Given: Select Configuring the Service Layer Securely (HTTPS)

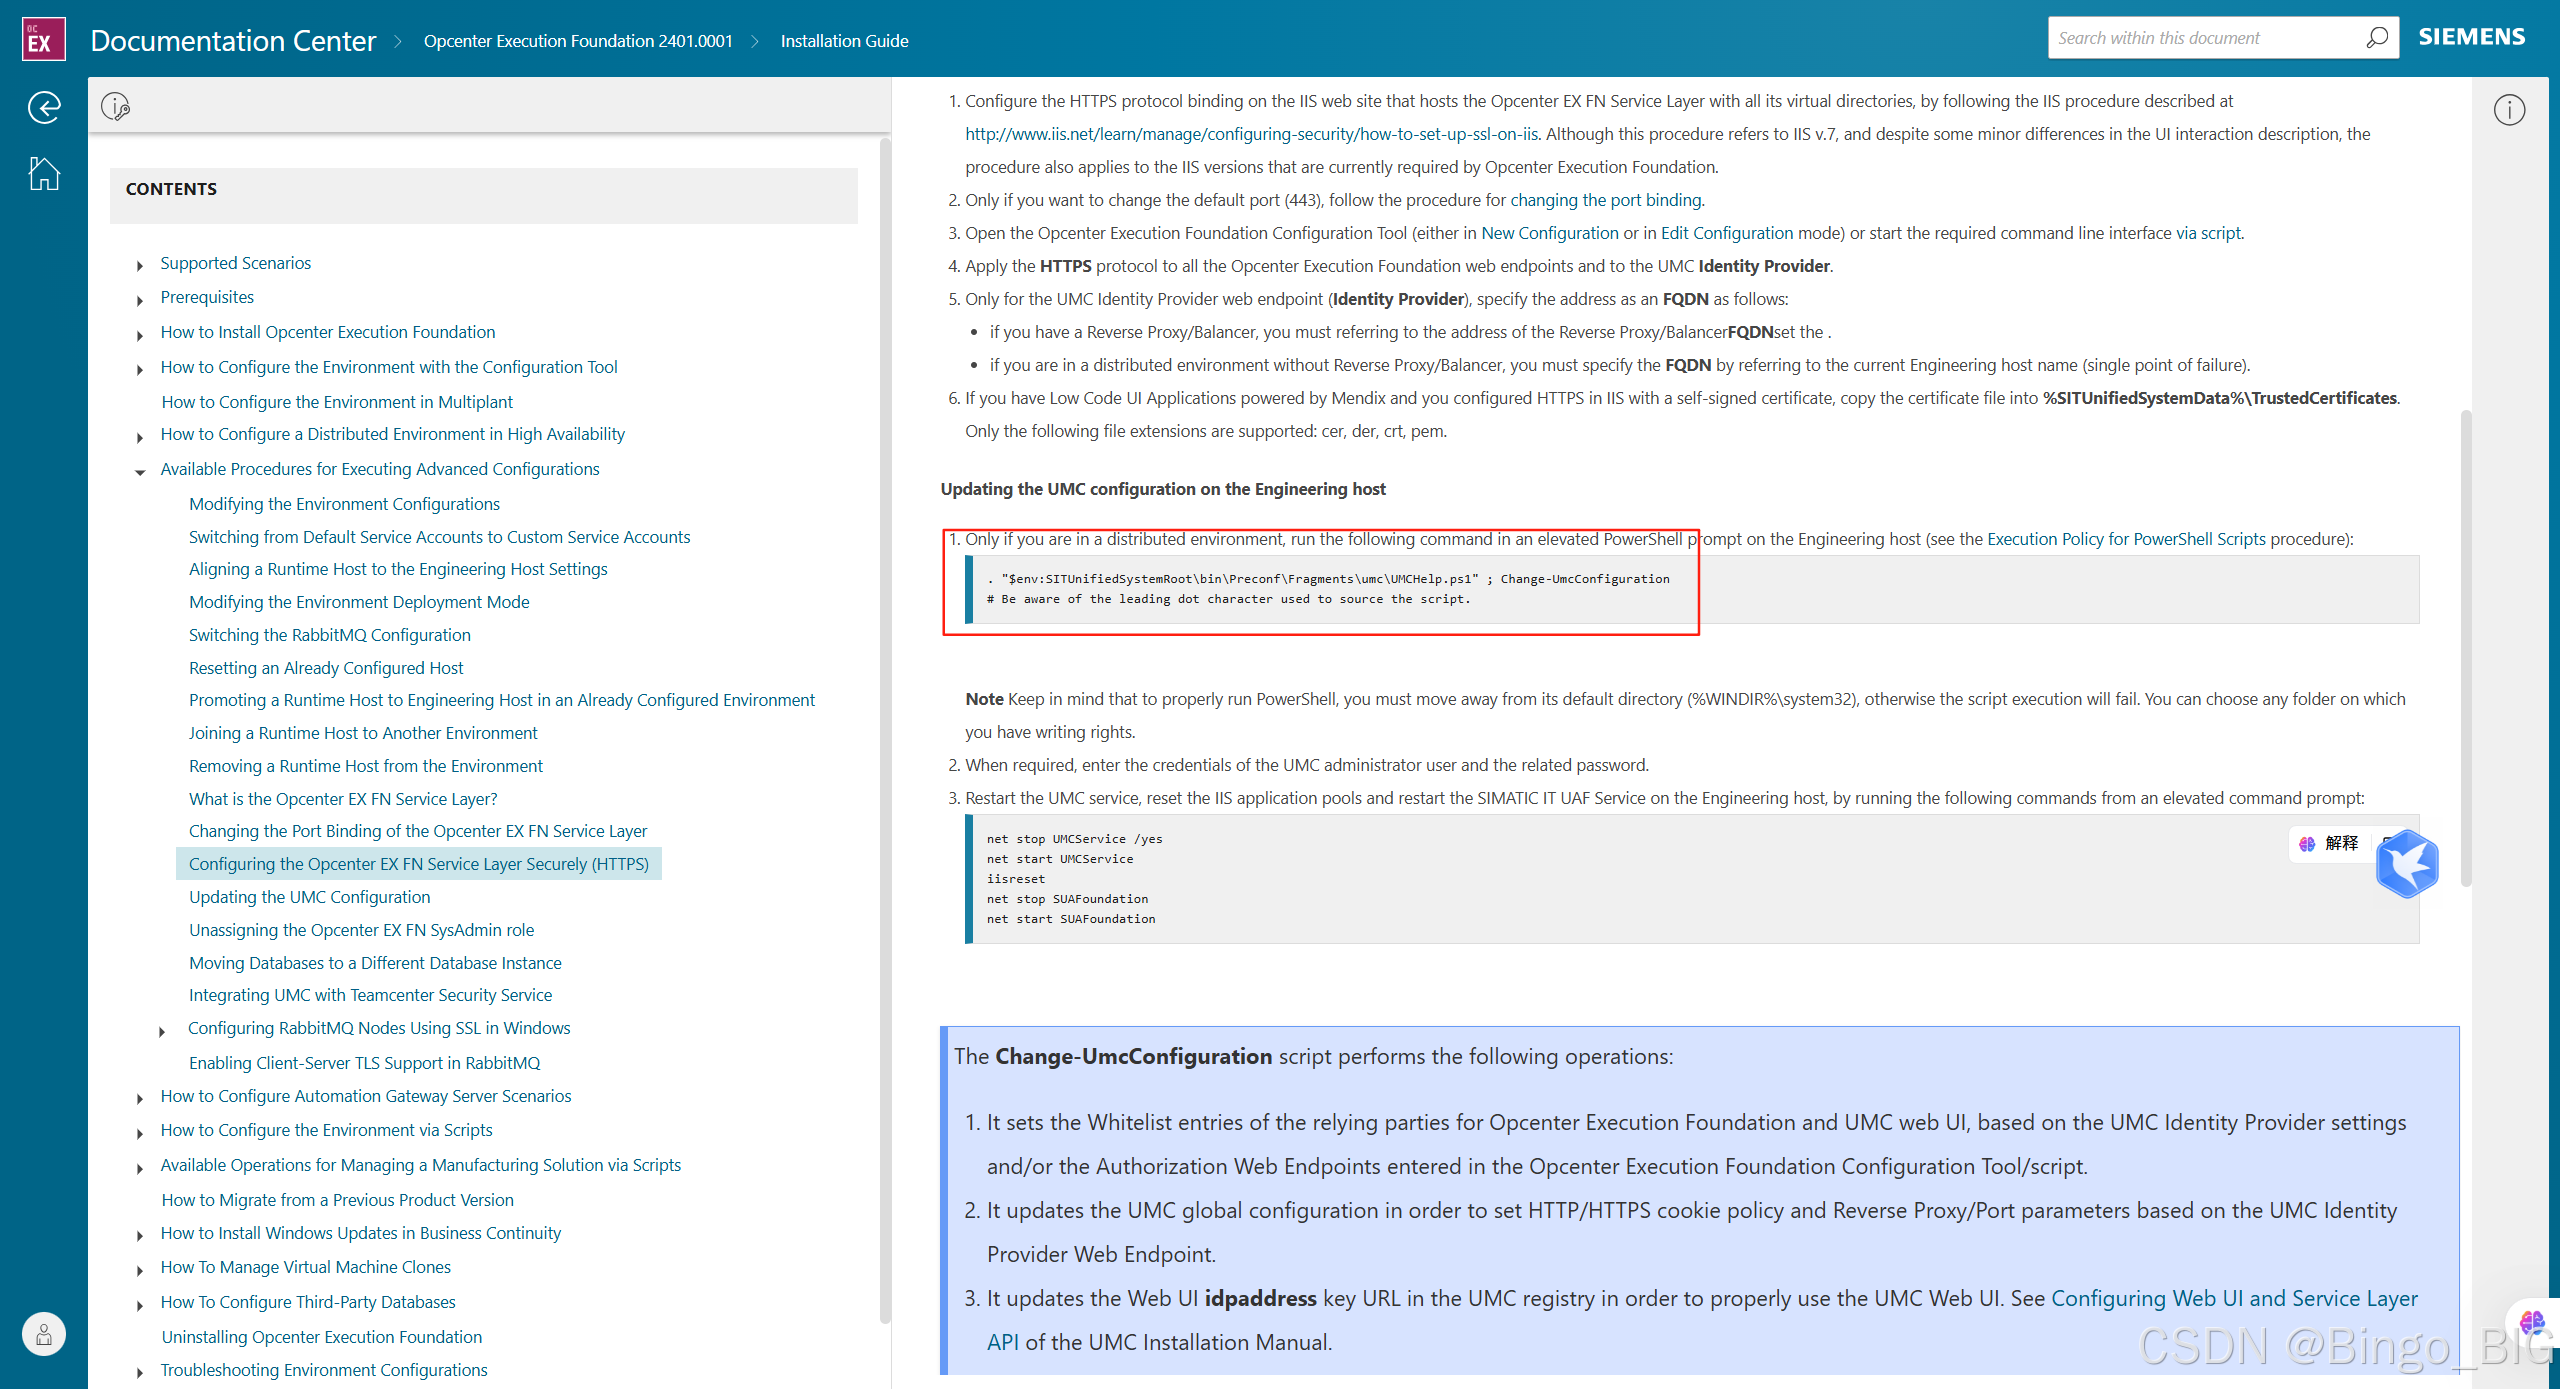Looking at the screenshot, I should [419, 863].
